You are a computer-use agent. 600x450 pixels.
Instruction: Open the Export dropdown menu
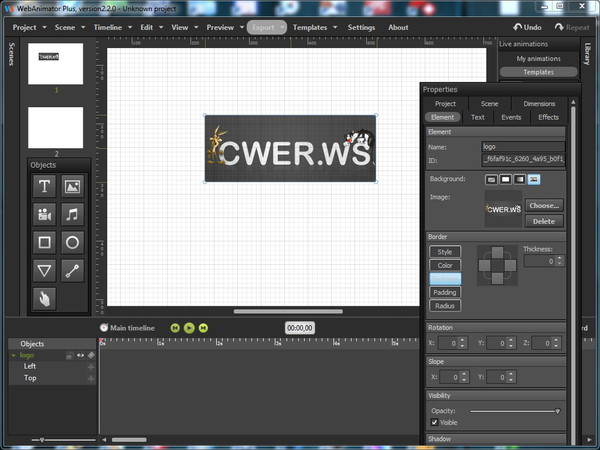[x=267, y=27]
